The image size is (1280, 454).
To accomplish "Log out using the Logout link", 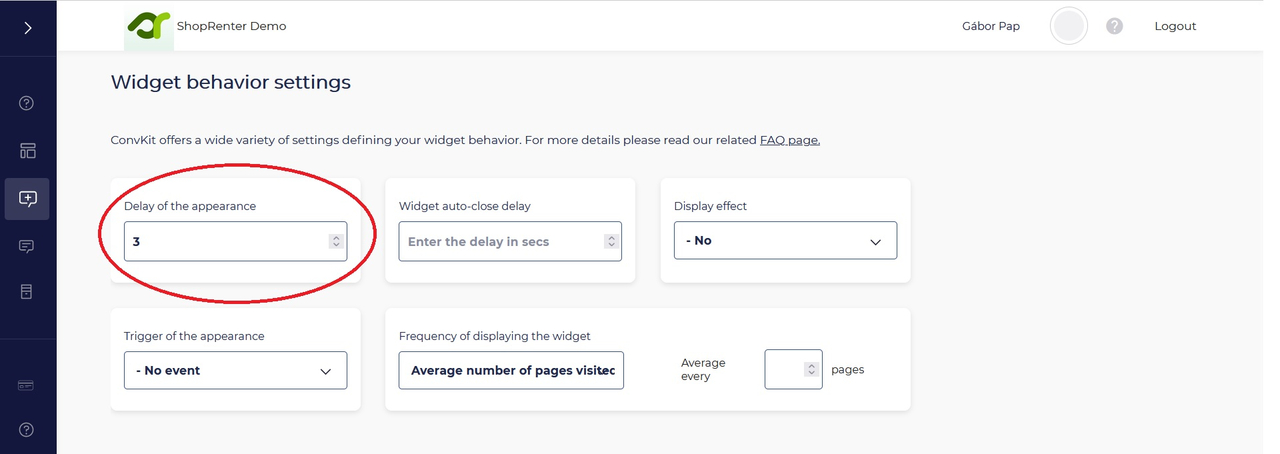I will click(1175, 27).
